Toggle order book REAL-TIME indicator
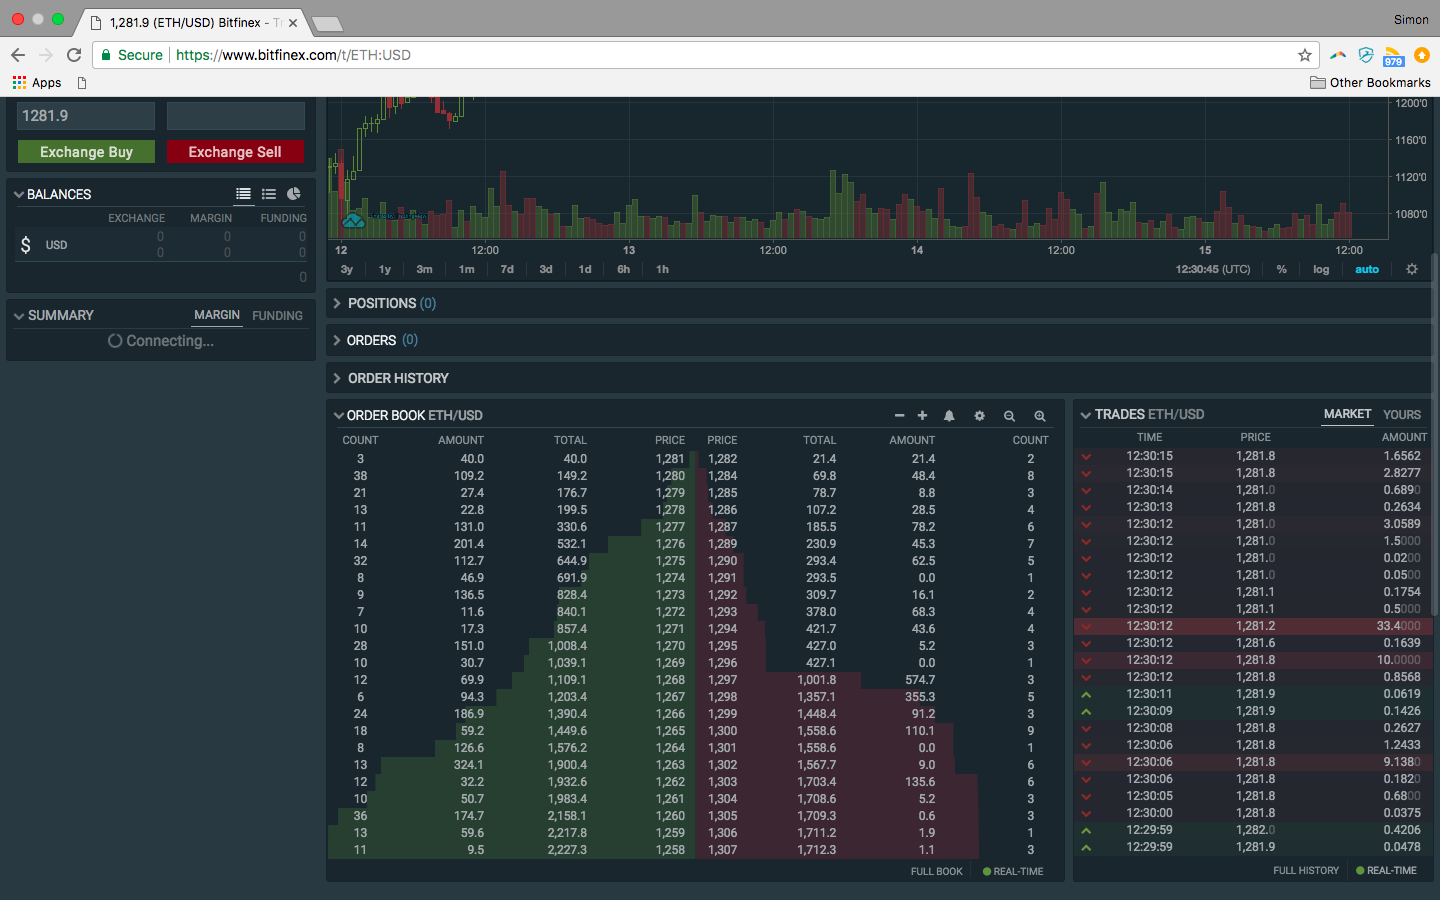 pos(1013,872)
